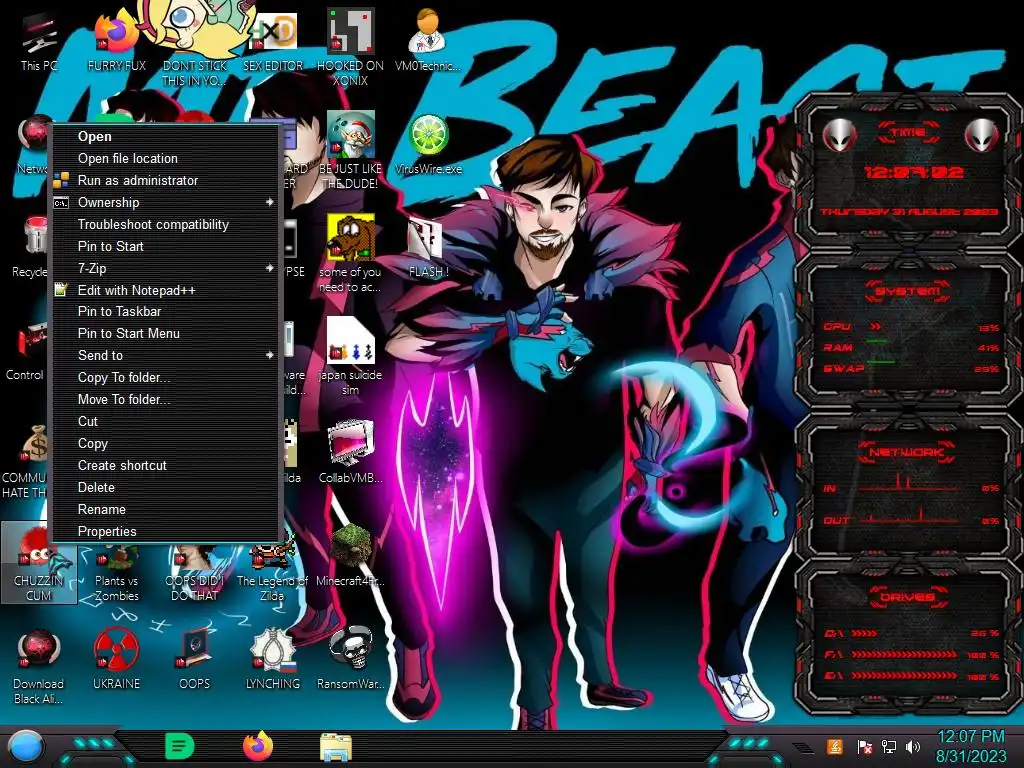Expand the 7-Zip submenu
The height and width of the screenshot is (768, 1024).
pyautogui.click(x=166, y=268)
